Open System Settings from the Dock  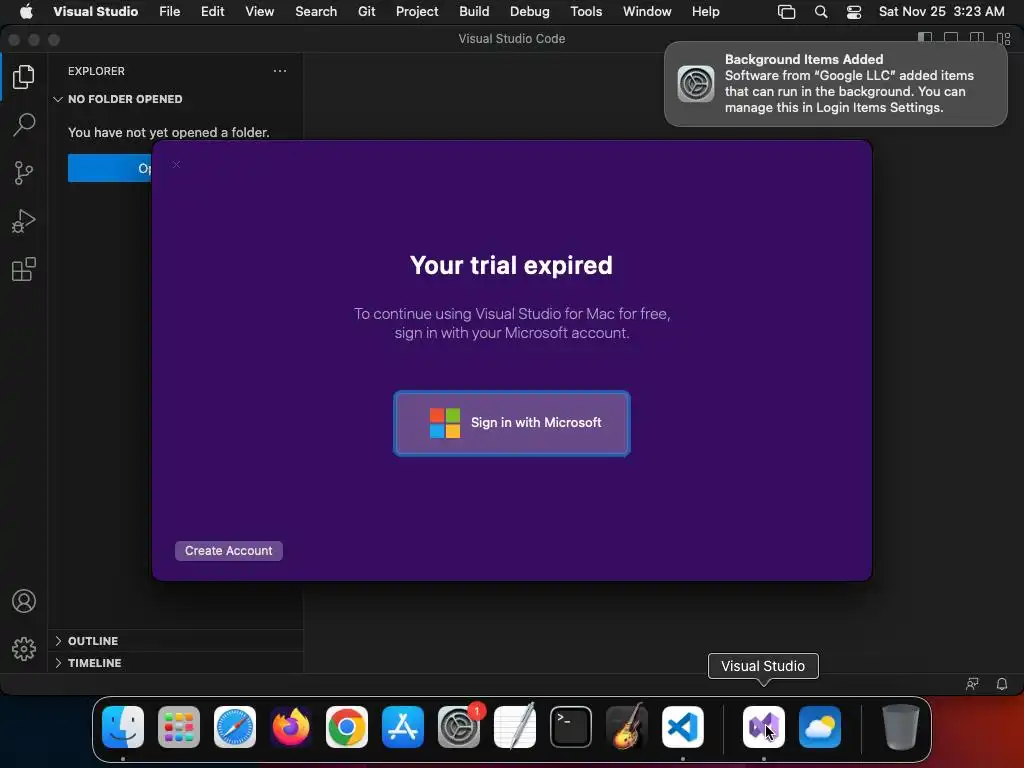459,727
